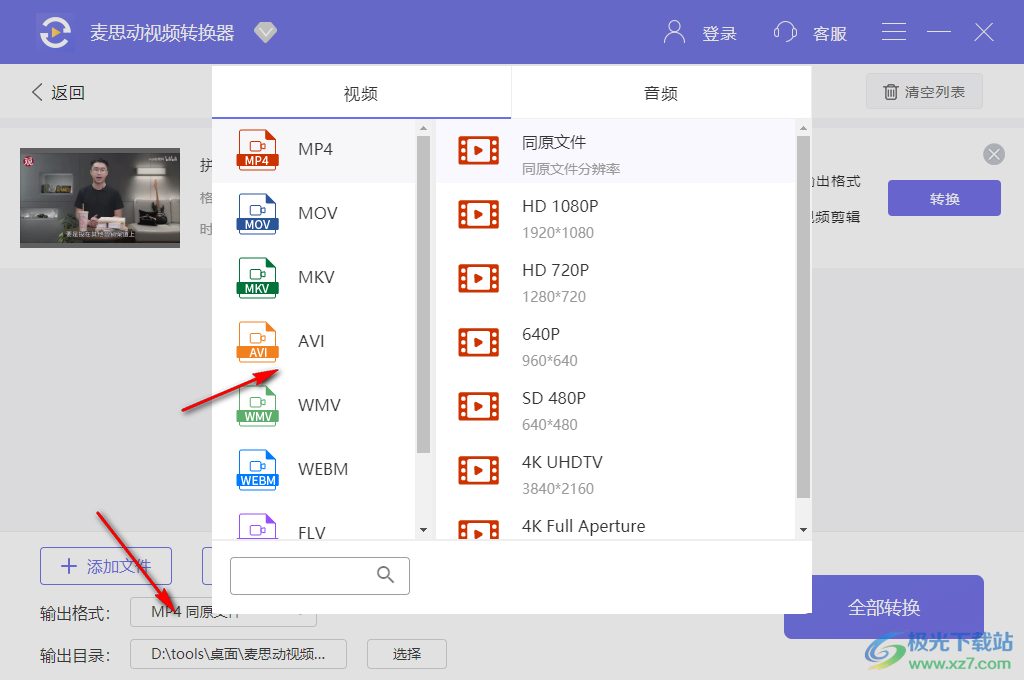1024x680 pixels.
Task: Click film icon beside HD 720P
Action: [478, 278]
